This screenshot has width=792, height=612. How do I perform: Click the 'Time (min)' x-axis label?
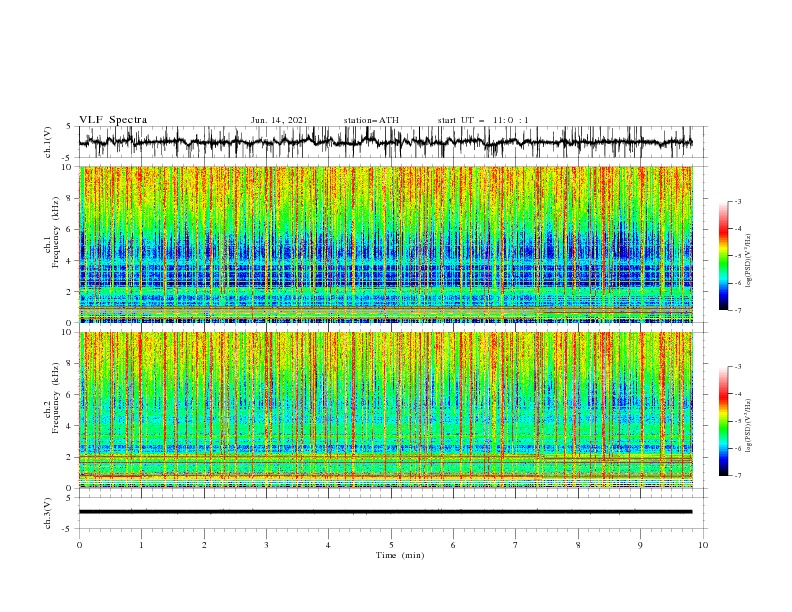[400, 555]
